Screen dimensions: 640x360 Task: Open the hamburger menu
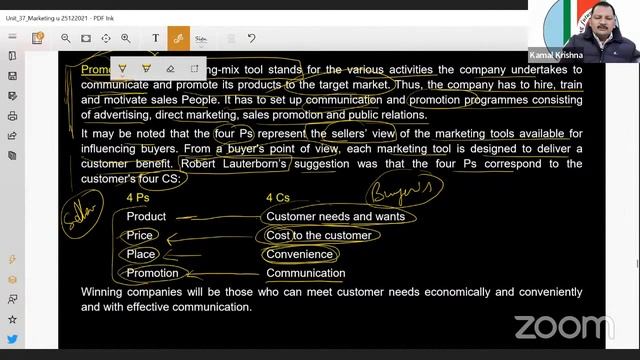(x=12, y=36)
